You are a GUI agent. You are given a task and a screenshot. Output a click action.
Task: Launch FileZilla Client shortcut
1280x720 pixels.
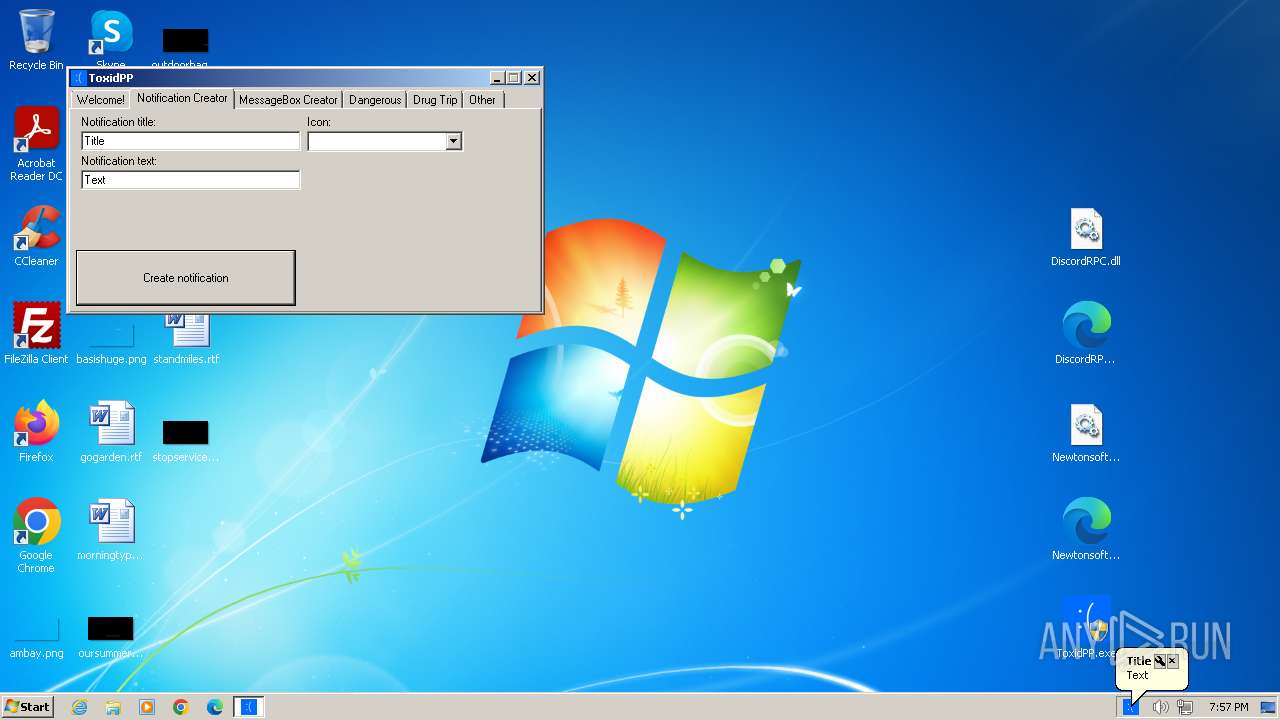coord(36,333)
